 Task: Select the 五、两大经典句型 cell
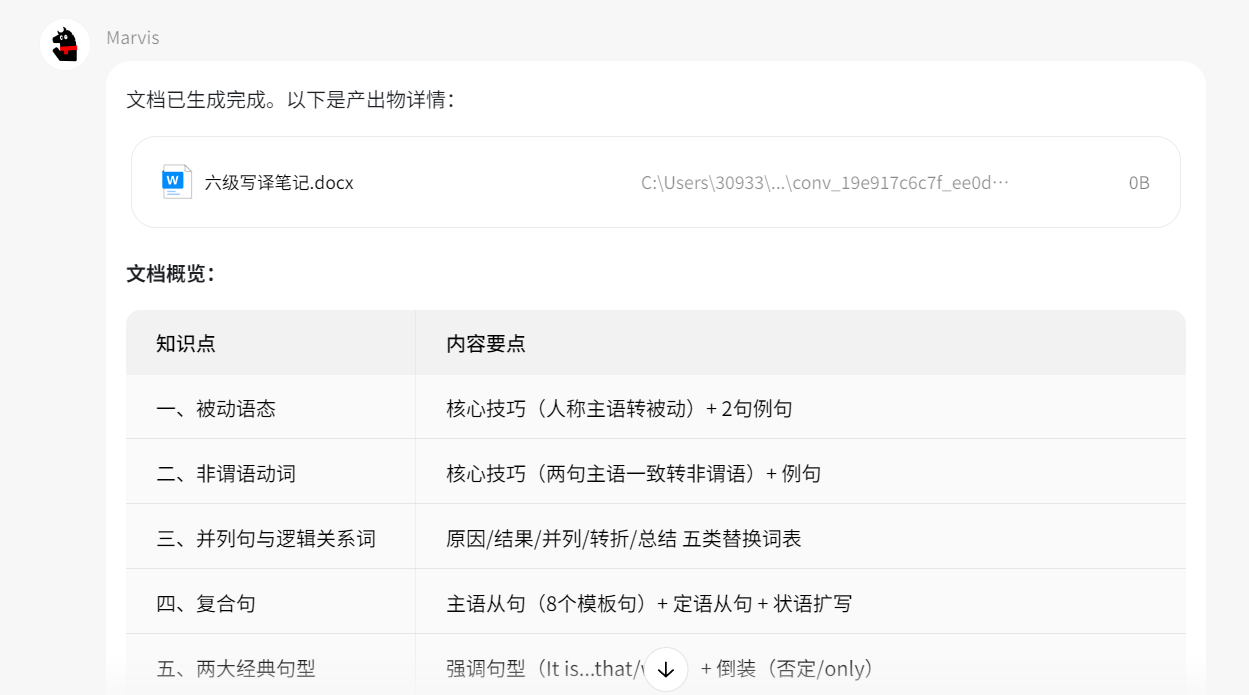click(x=271, y=666)
